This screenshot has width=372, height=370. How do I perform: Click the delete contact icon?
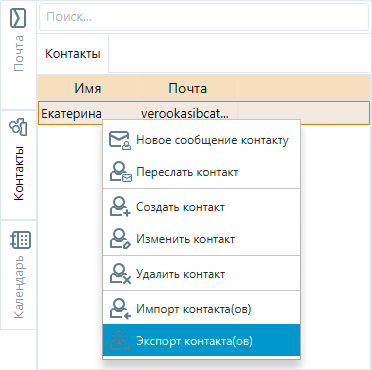click(x=120, y=274)
